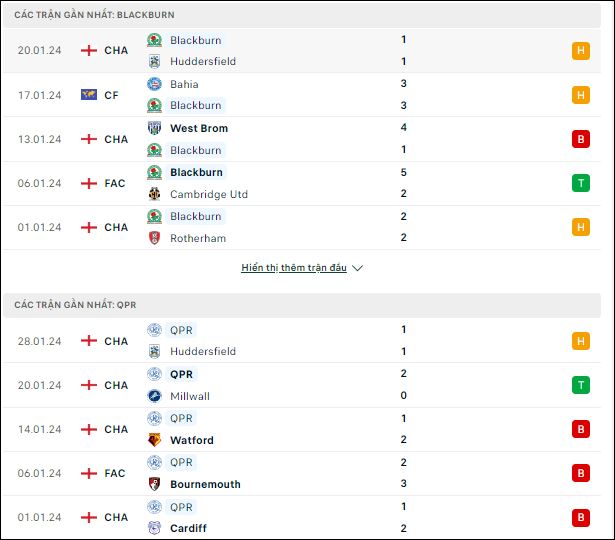615x540 pixels.
Task: Click the Millwall club crest icon
Action: click(155, 396)
